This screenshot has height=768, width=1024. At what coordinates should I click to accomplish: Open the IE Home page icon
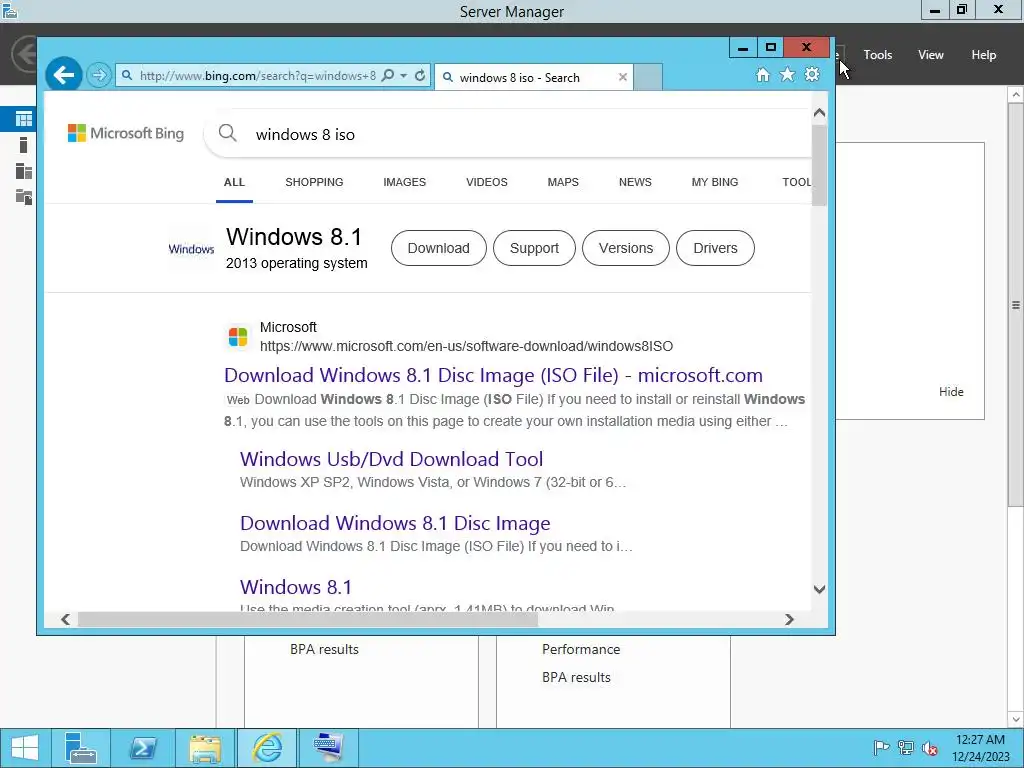[763, 75]
